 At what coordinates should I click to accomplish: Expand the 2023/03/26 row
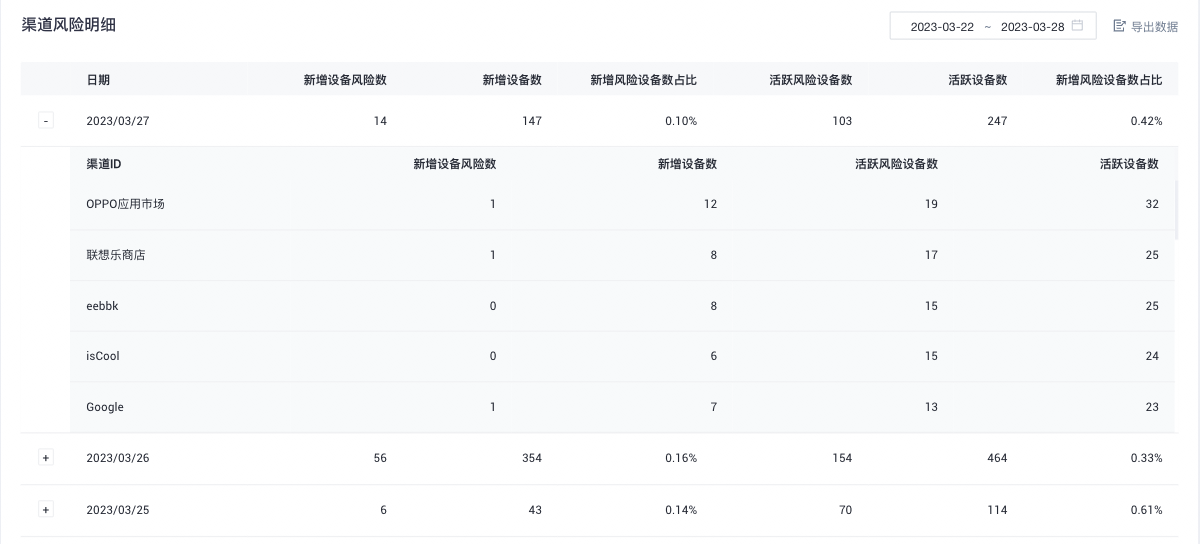pyautogui.click(x=45, y=458)
